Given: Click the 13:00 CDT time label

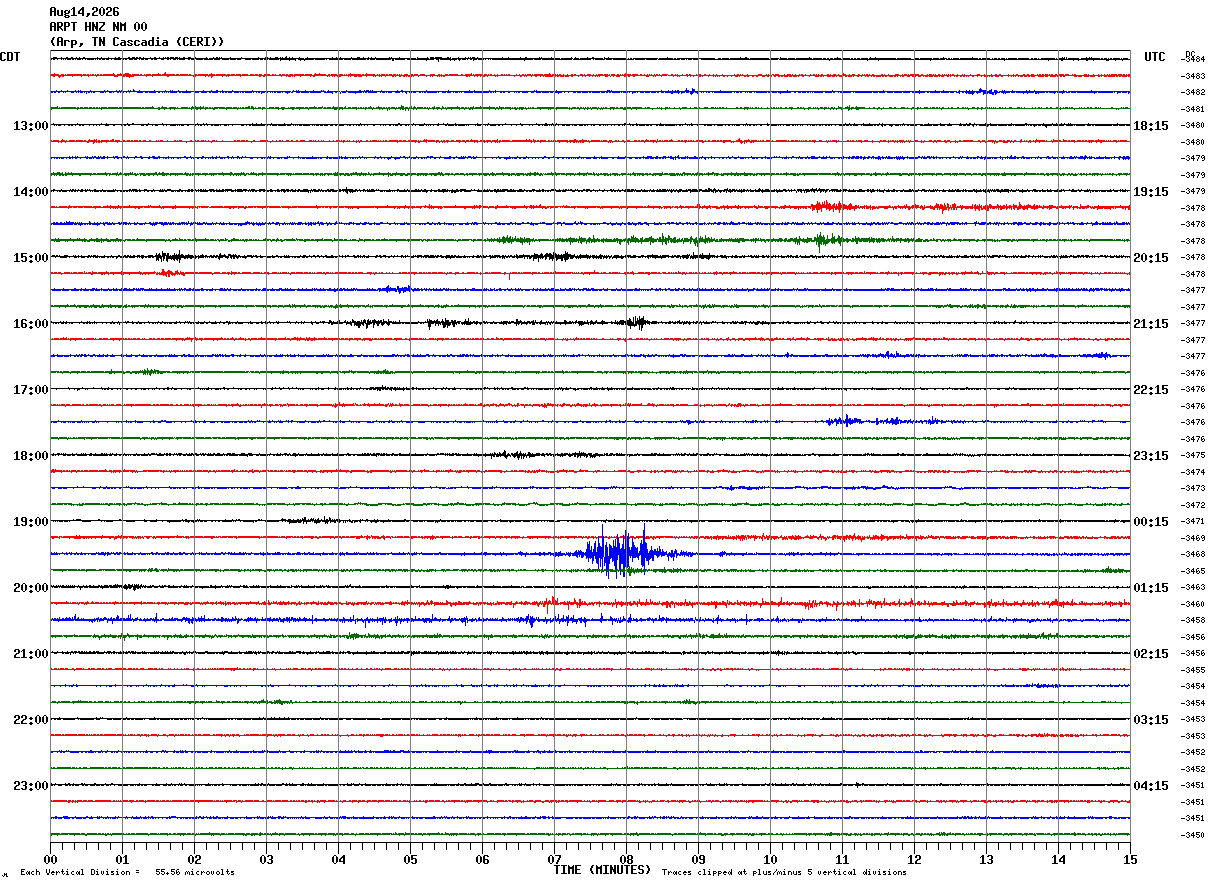Looking at the screenshot, I should [30, 126].
